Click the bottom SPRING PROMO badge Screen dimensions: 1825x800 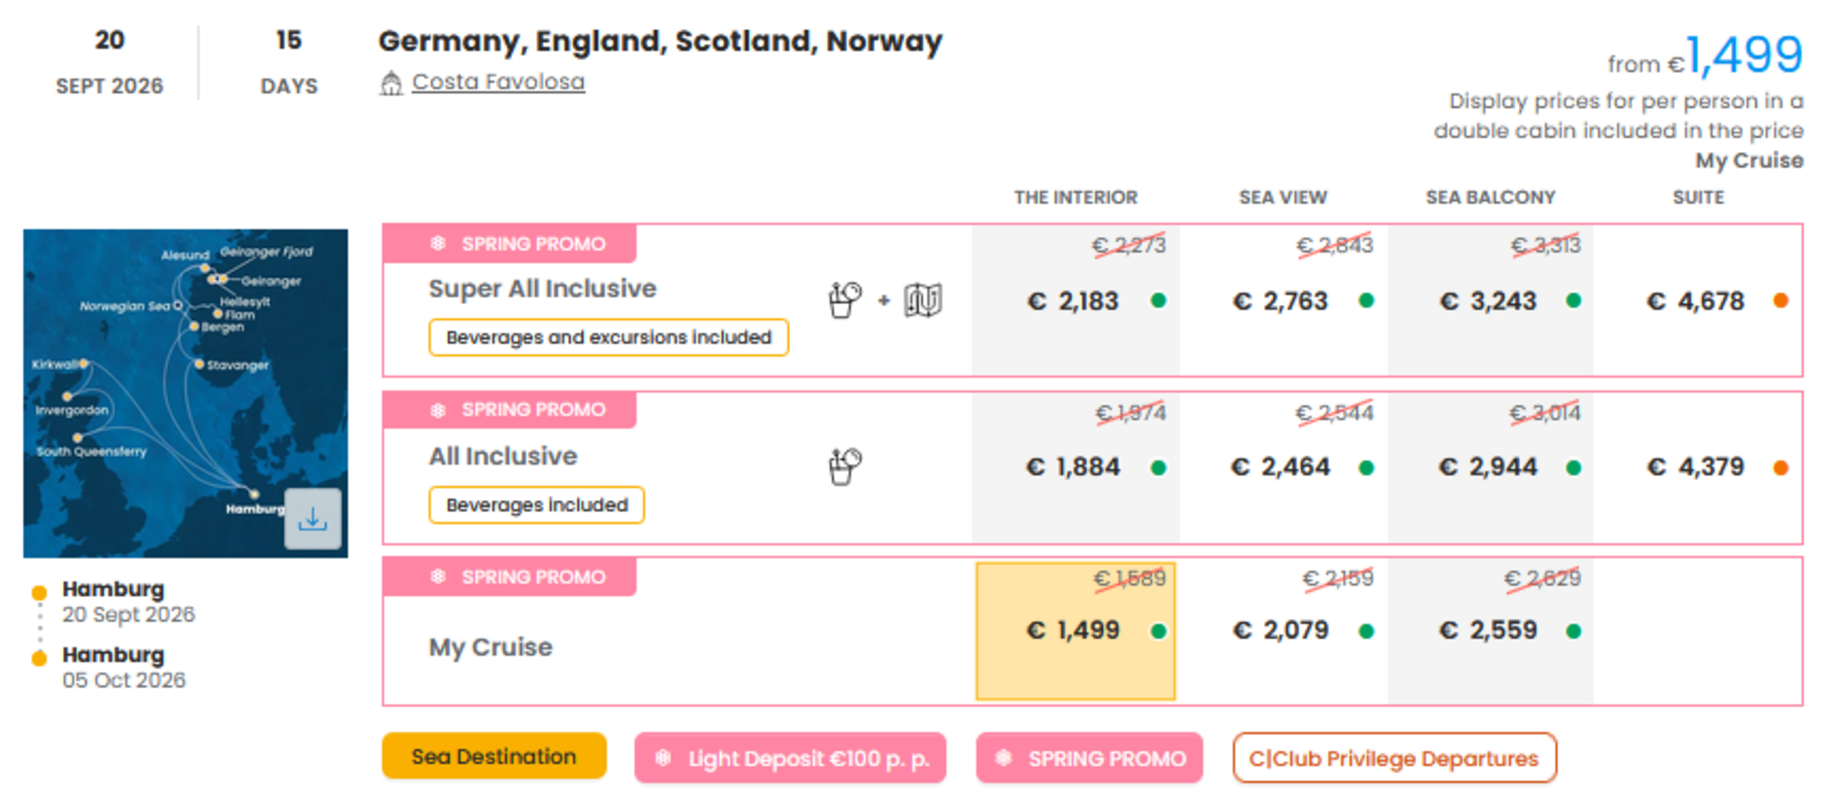tap(1089, 758)
